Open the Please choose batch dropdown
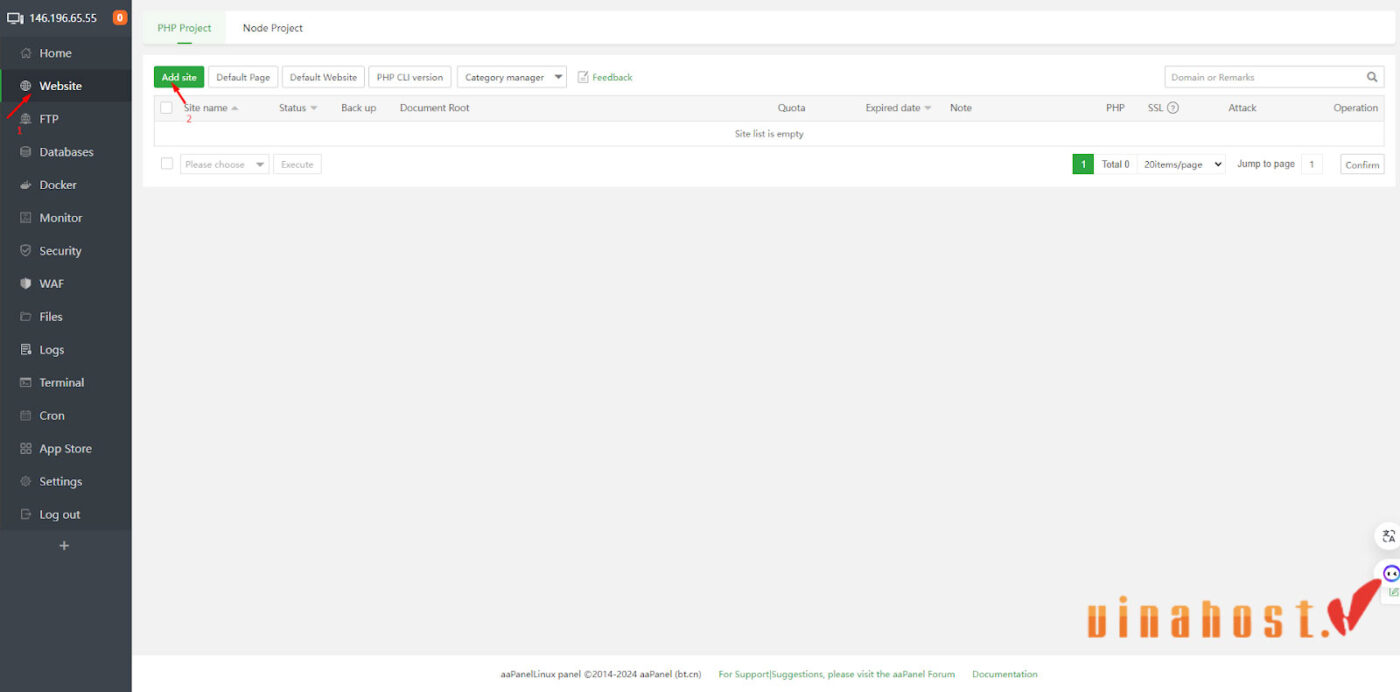1400x692 pixels. 224,164
